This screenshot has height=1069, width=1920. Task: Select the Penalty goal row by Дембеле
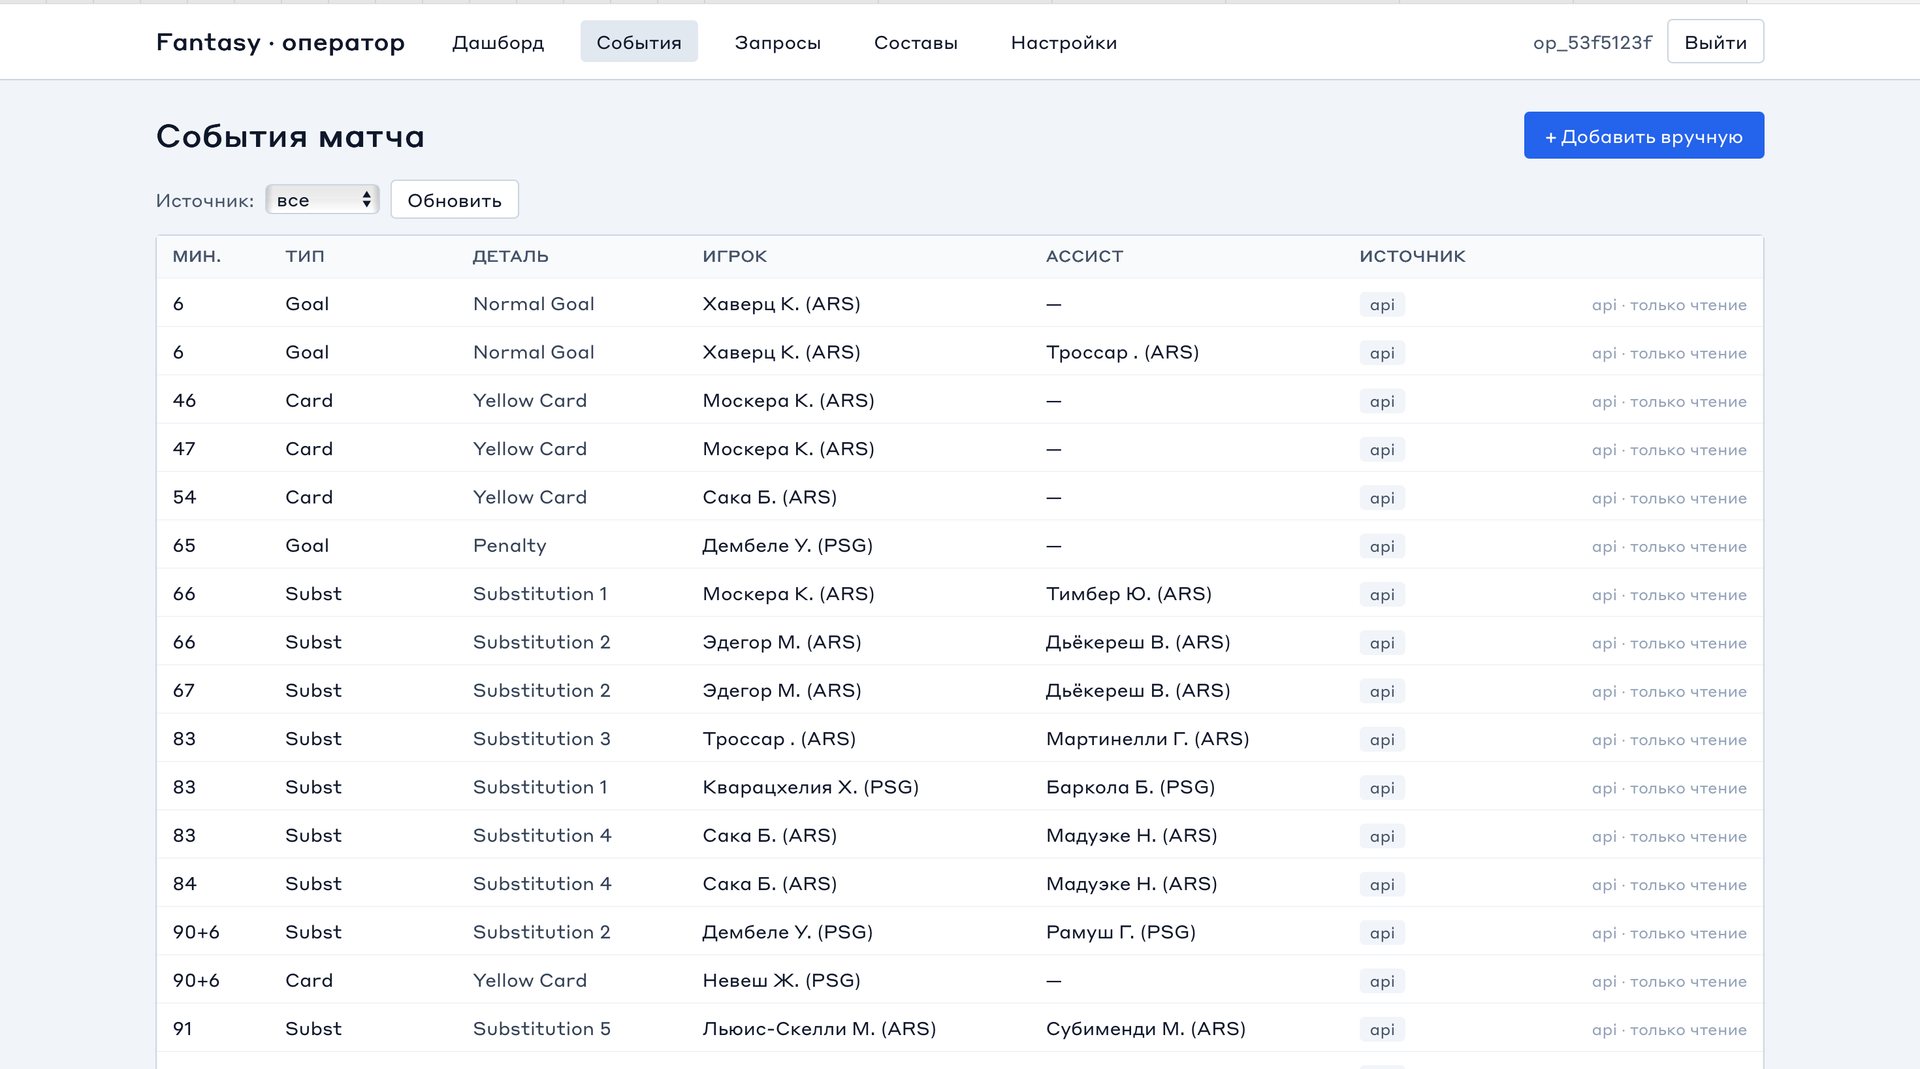coord(959,545)
